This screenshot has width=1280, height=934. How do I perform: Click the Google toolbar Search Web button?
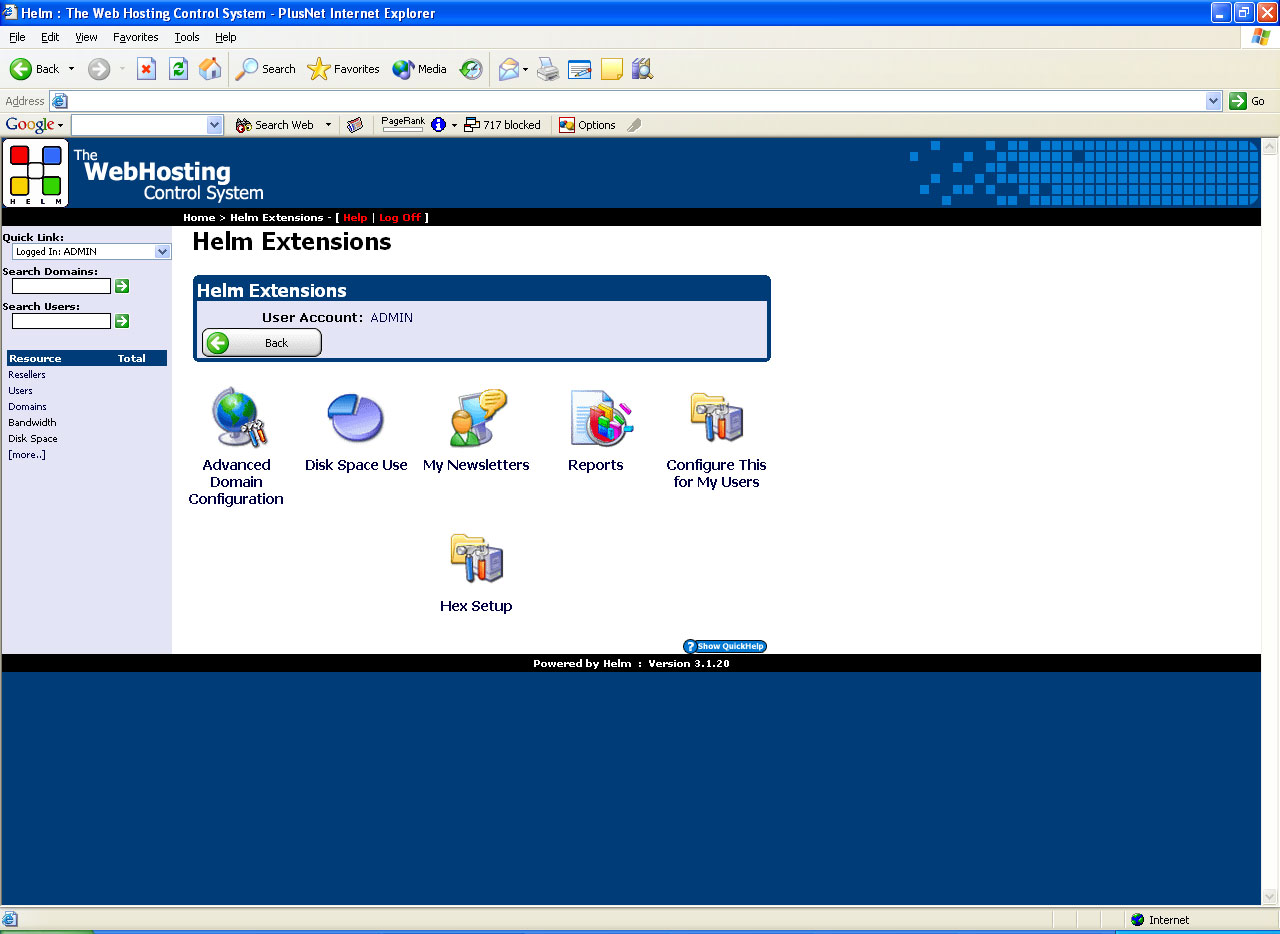275,125
